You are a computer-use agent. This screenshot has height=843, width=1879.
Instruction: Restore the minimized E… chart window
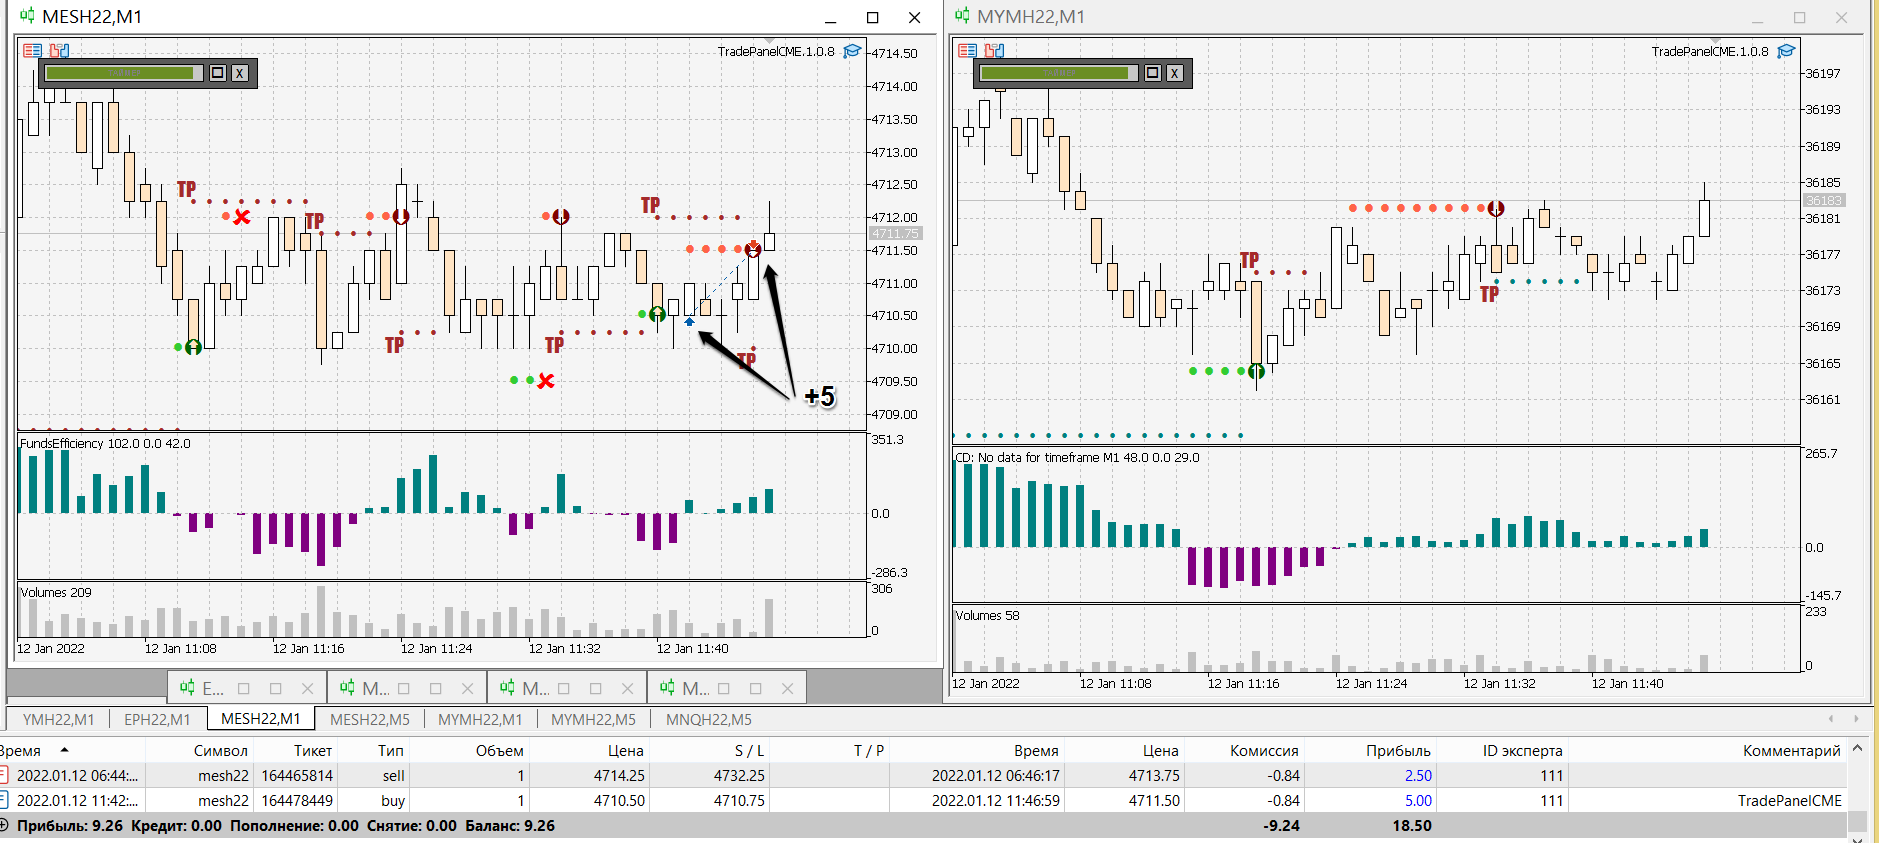click(x=243, y=688)
